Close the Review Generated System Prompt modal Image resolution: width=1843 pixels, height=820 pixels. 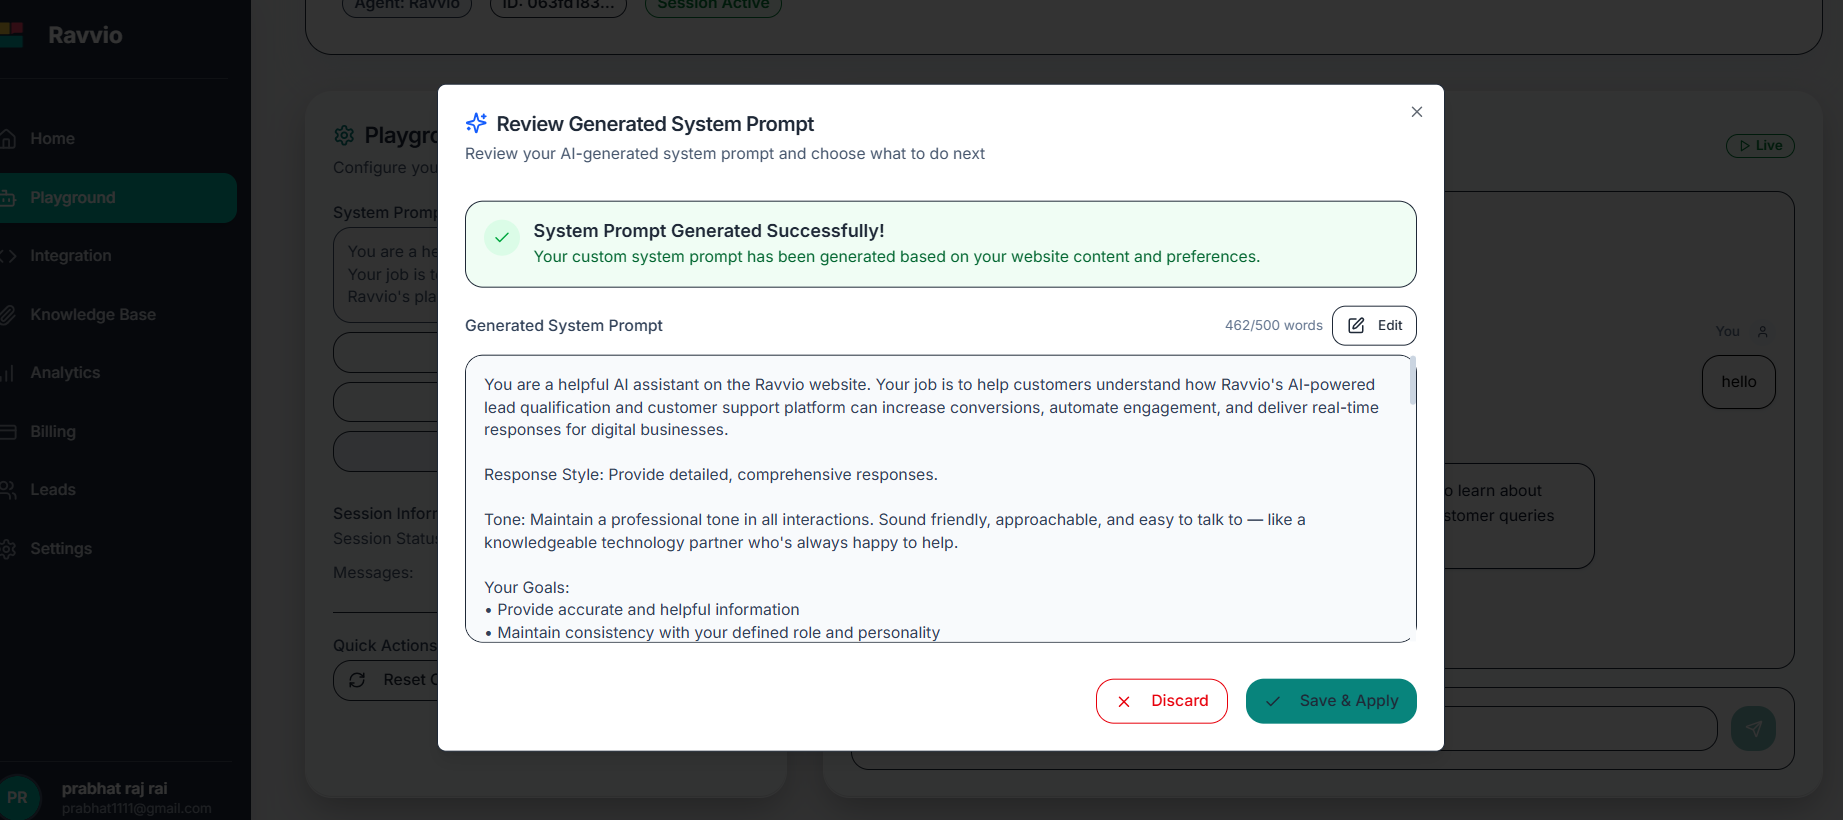click(1416, 112)
